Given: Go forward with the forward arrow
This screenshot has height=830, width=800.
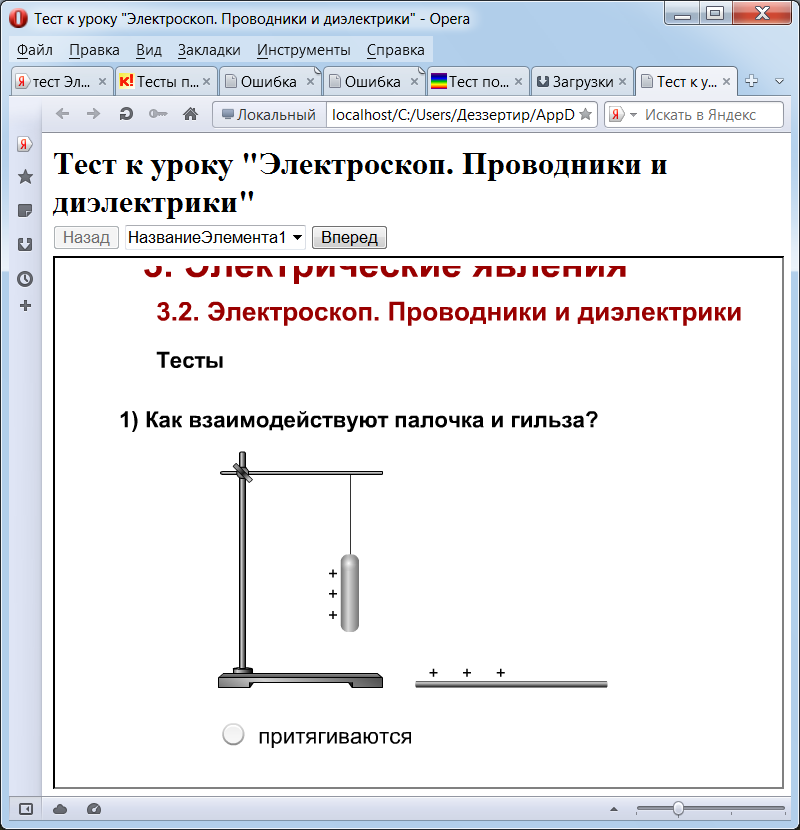Looking at the screenshot, I should pos(93,114).
